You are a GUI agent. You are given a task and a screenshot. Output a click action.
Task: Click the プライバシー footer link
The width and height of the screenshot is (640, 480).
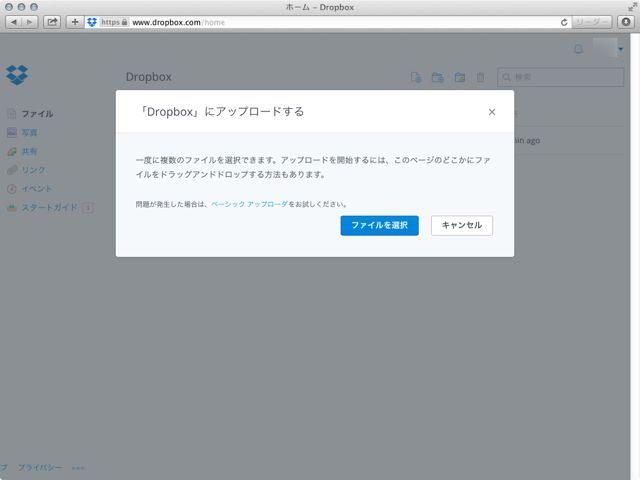tap(40, 467)
